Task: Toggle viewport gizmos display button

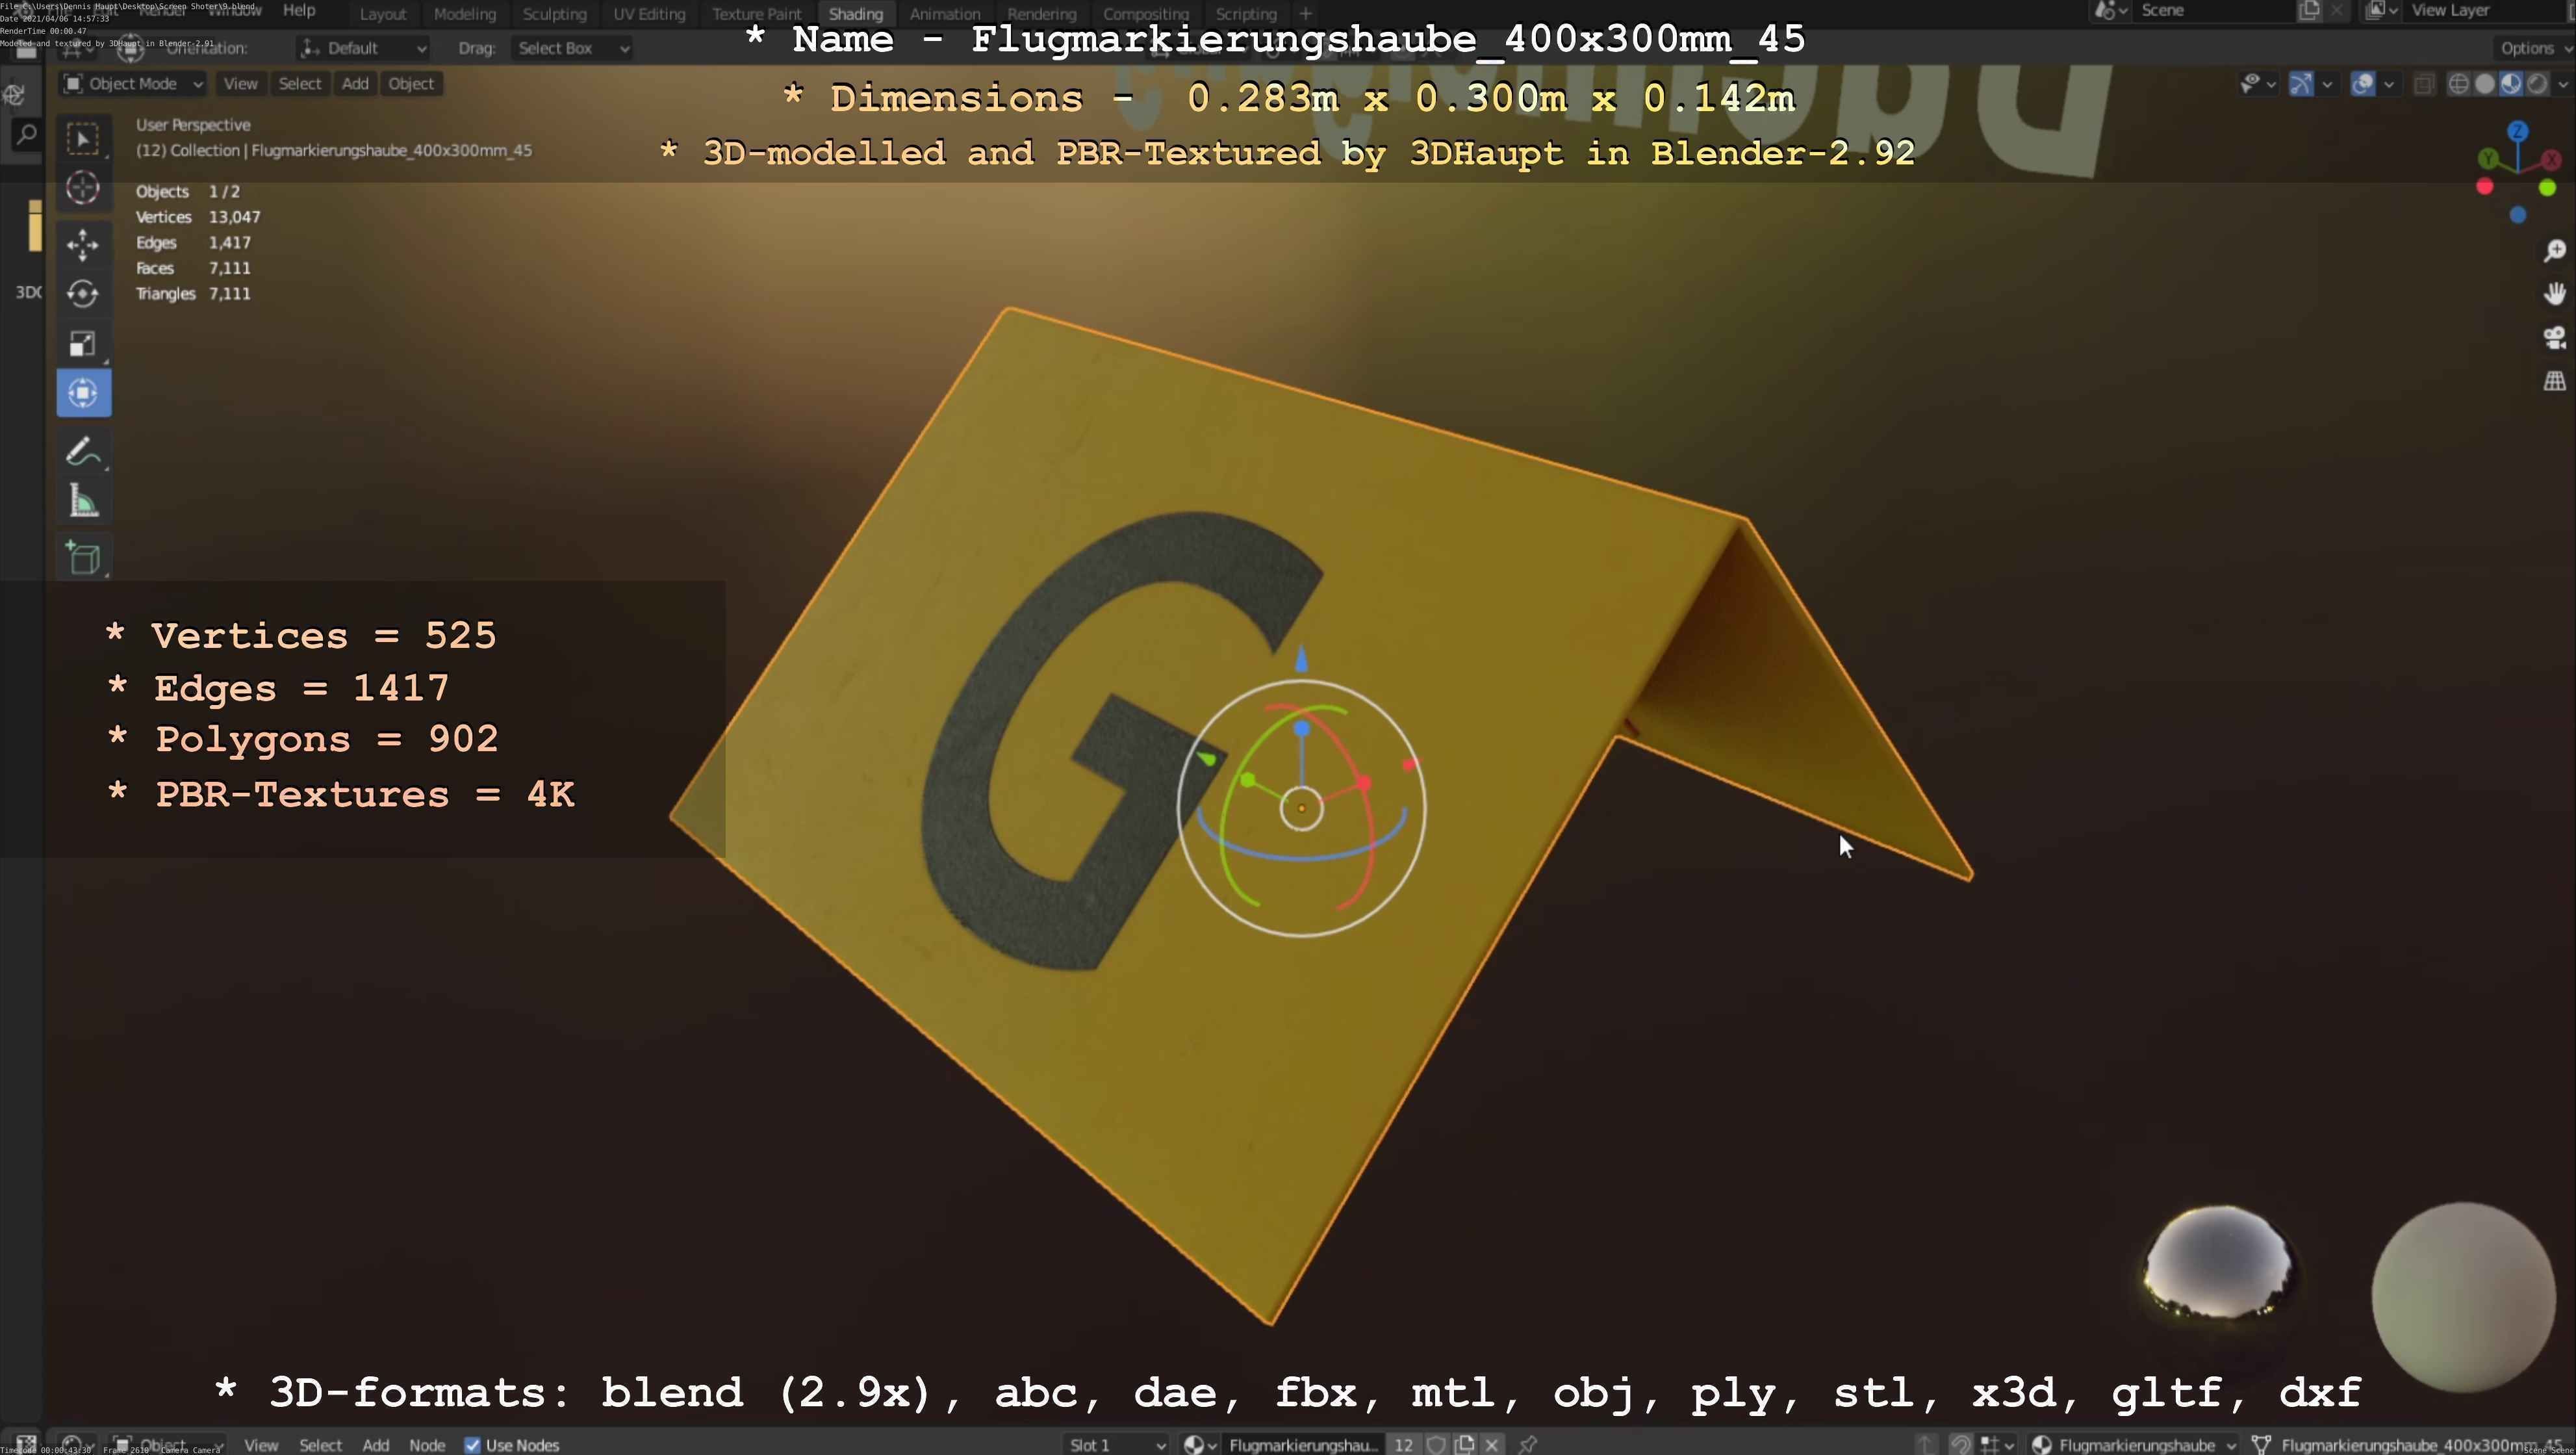Action: (x=2301, y=84)
